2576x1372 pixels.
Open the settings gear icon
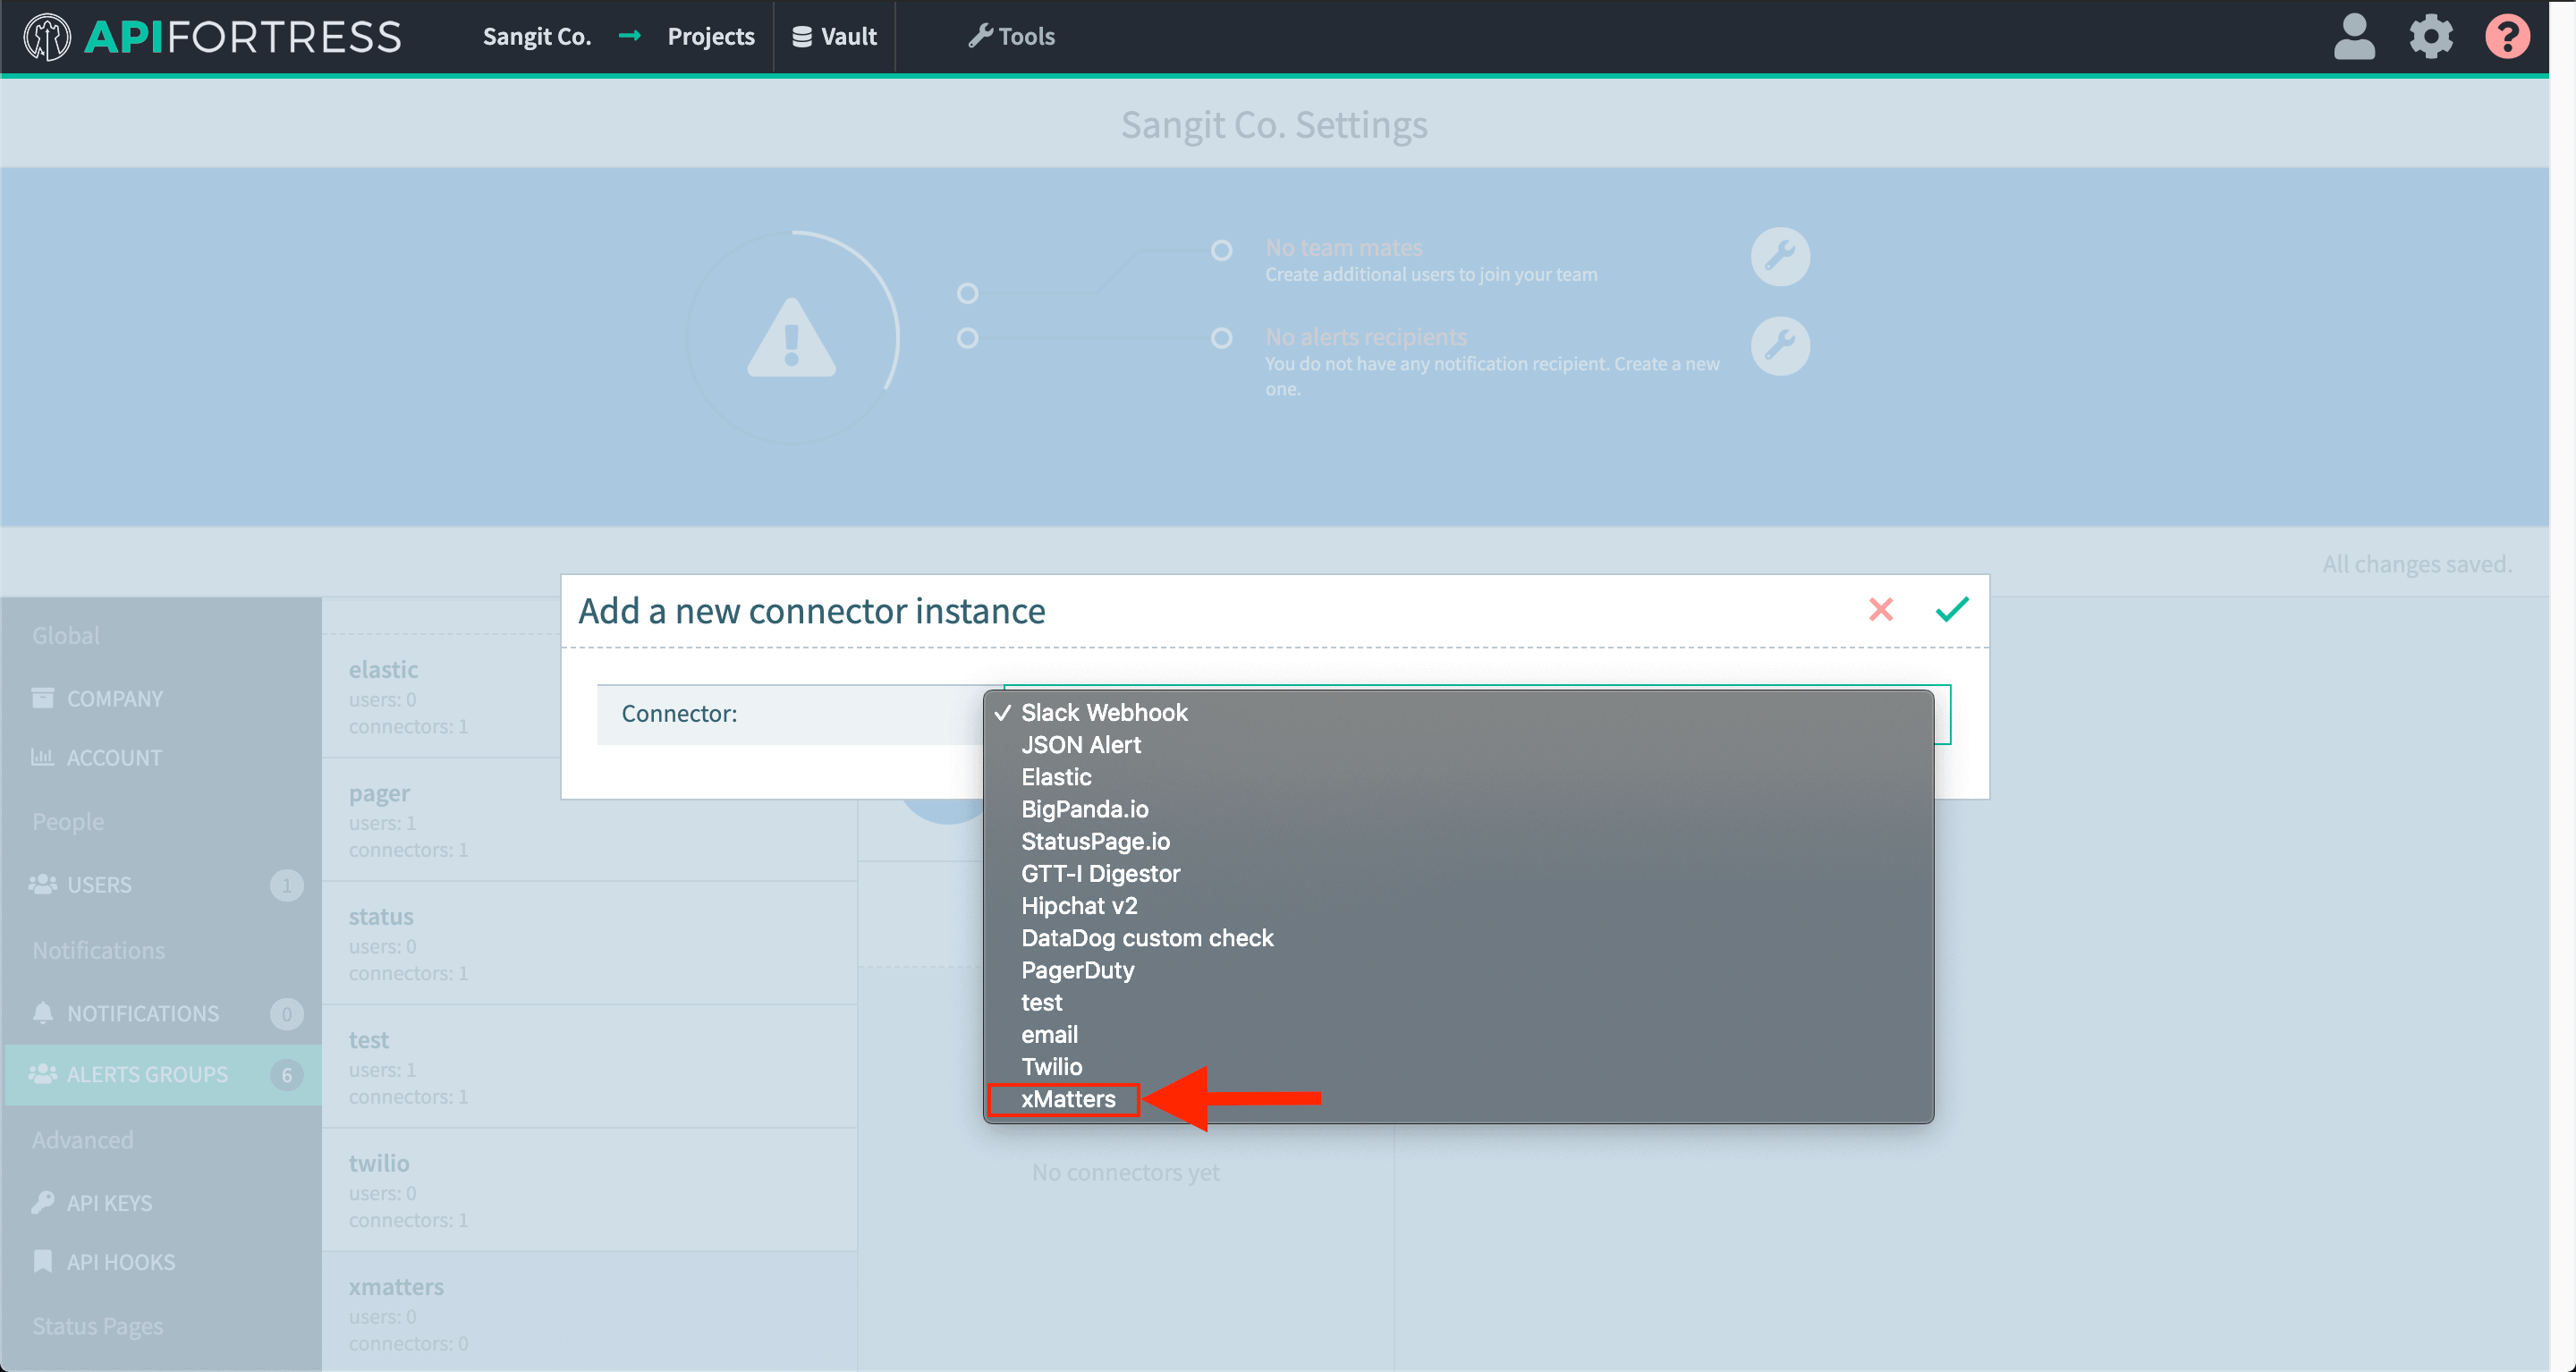coord(2430,37)
